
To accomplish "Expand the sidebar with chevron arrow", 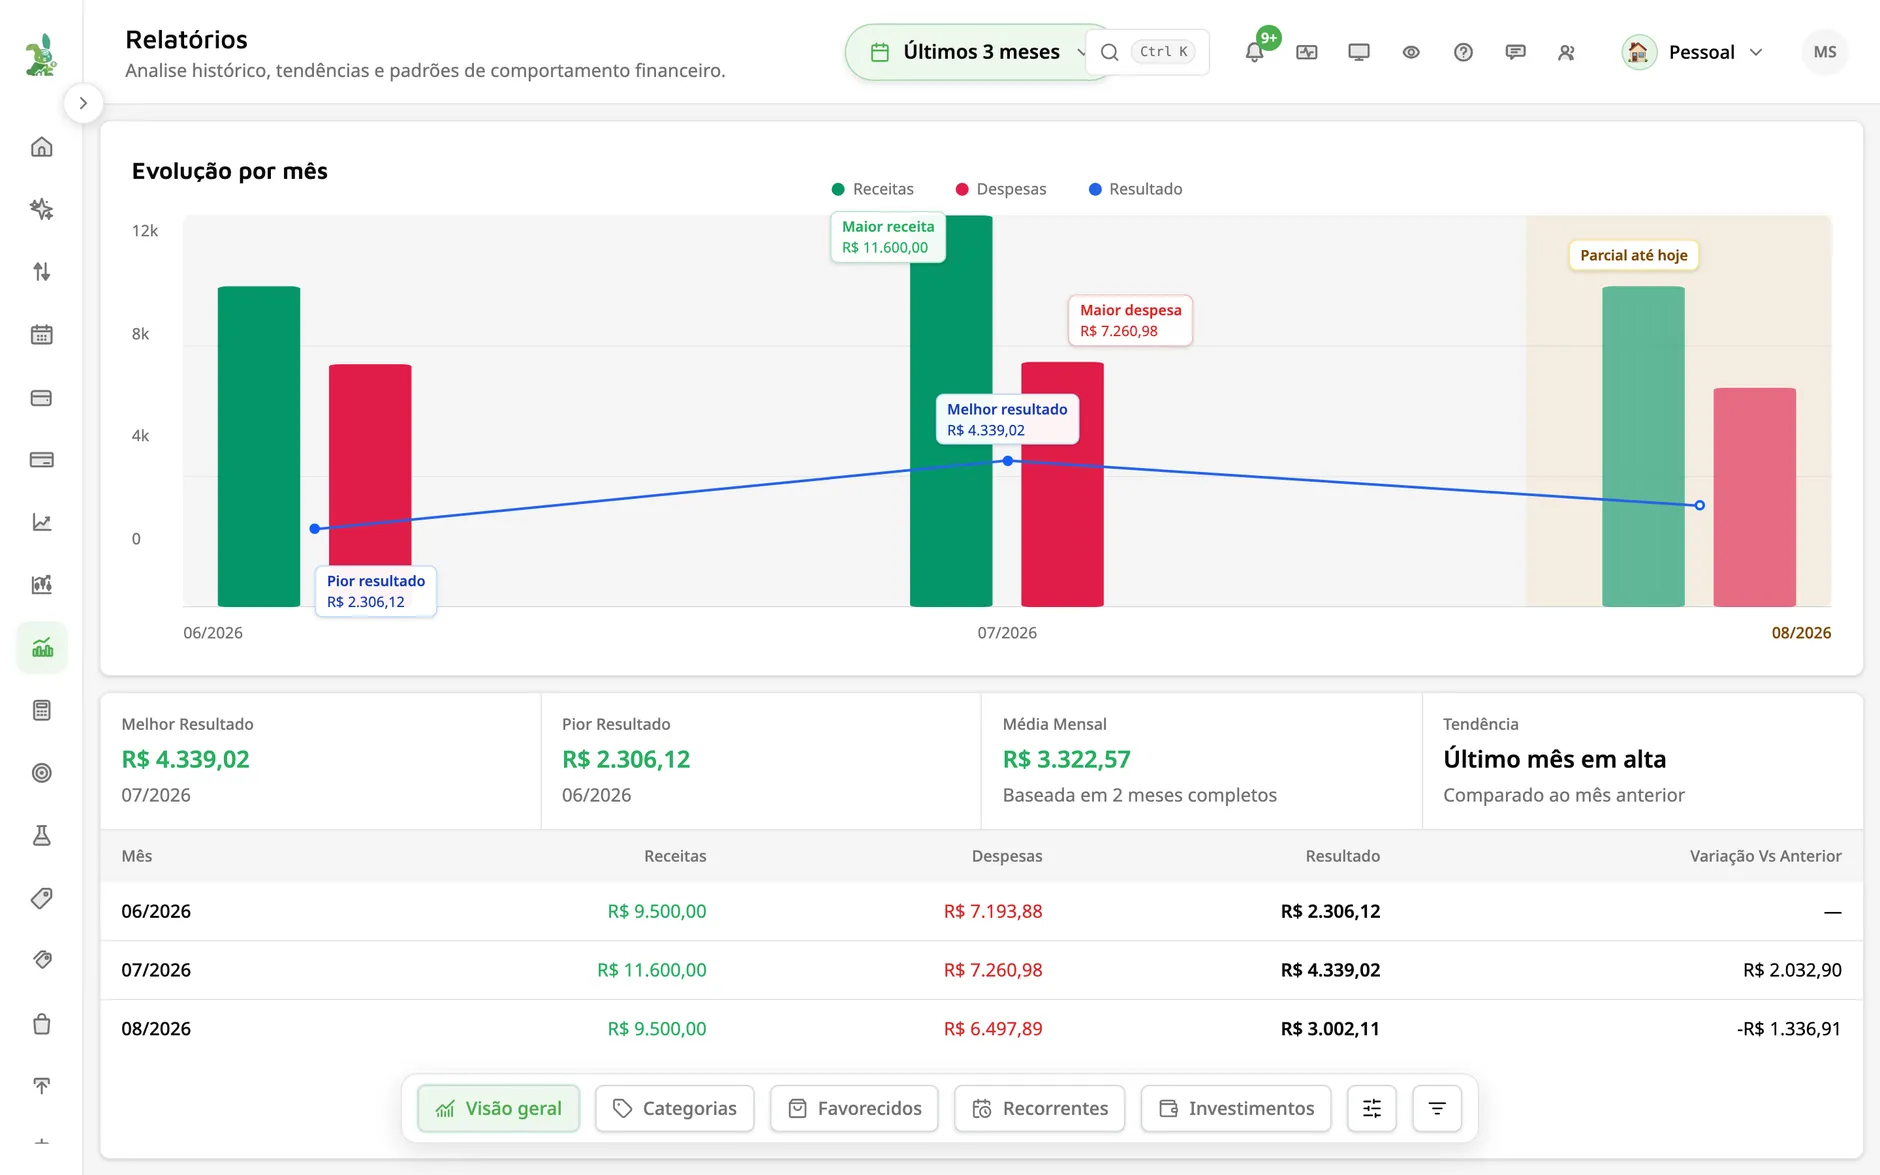I will click(x=83, y=103).
